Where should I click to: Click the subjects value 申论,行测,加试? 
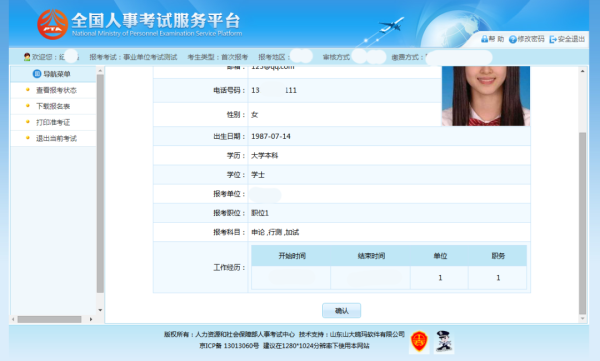275,232
